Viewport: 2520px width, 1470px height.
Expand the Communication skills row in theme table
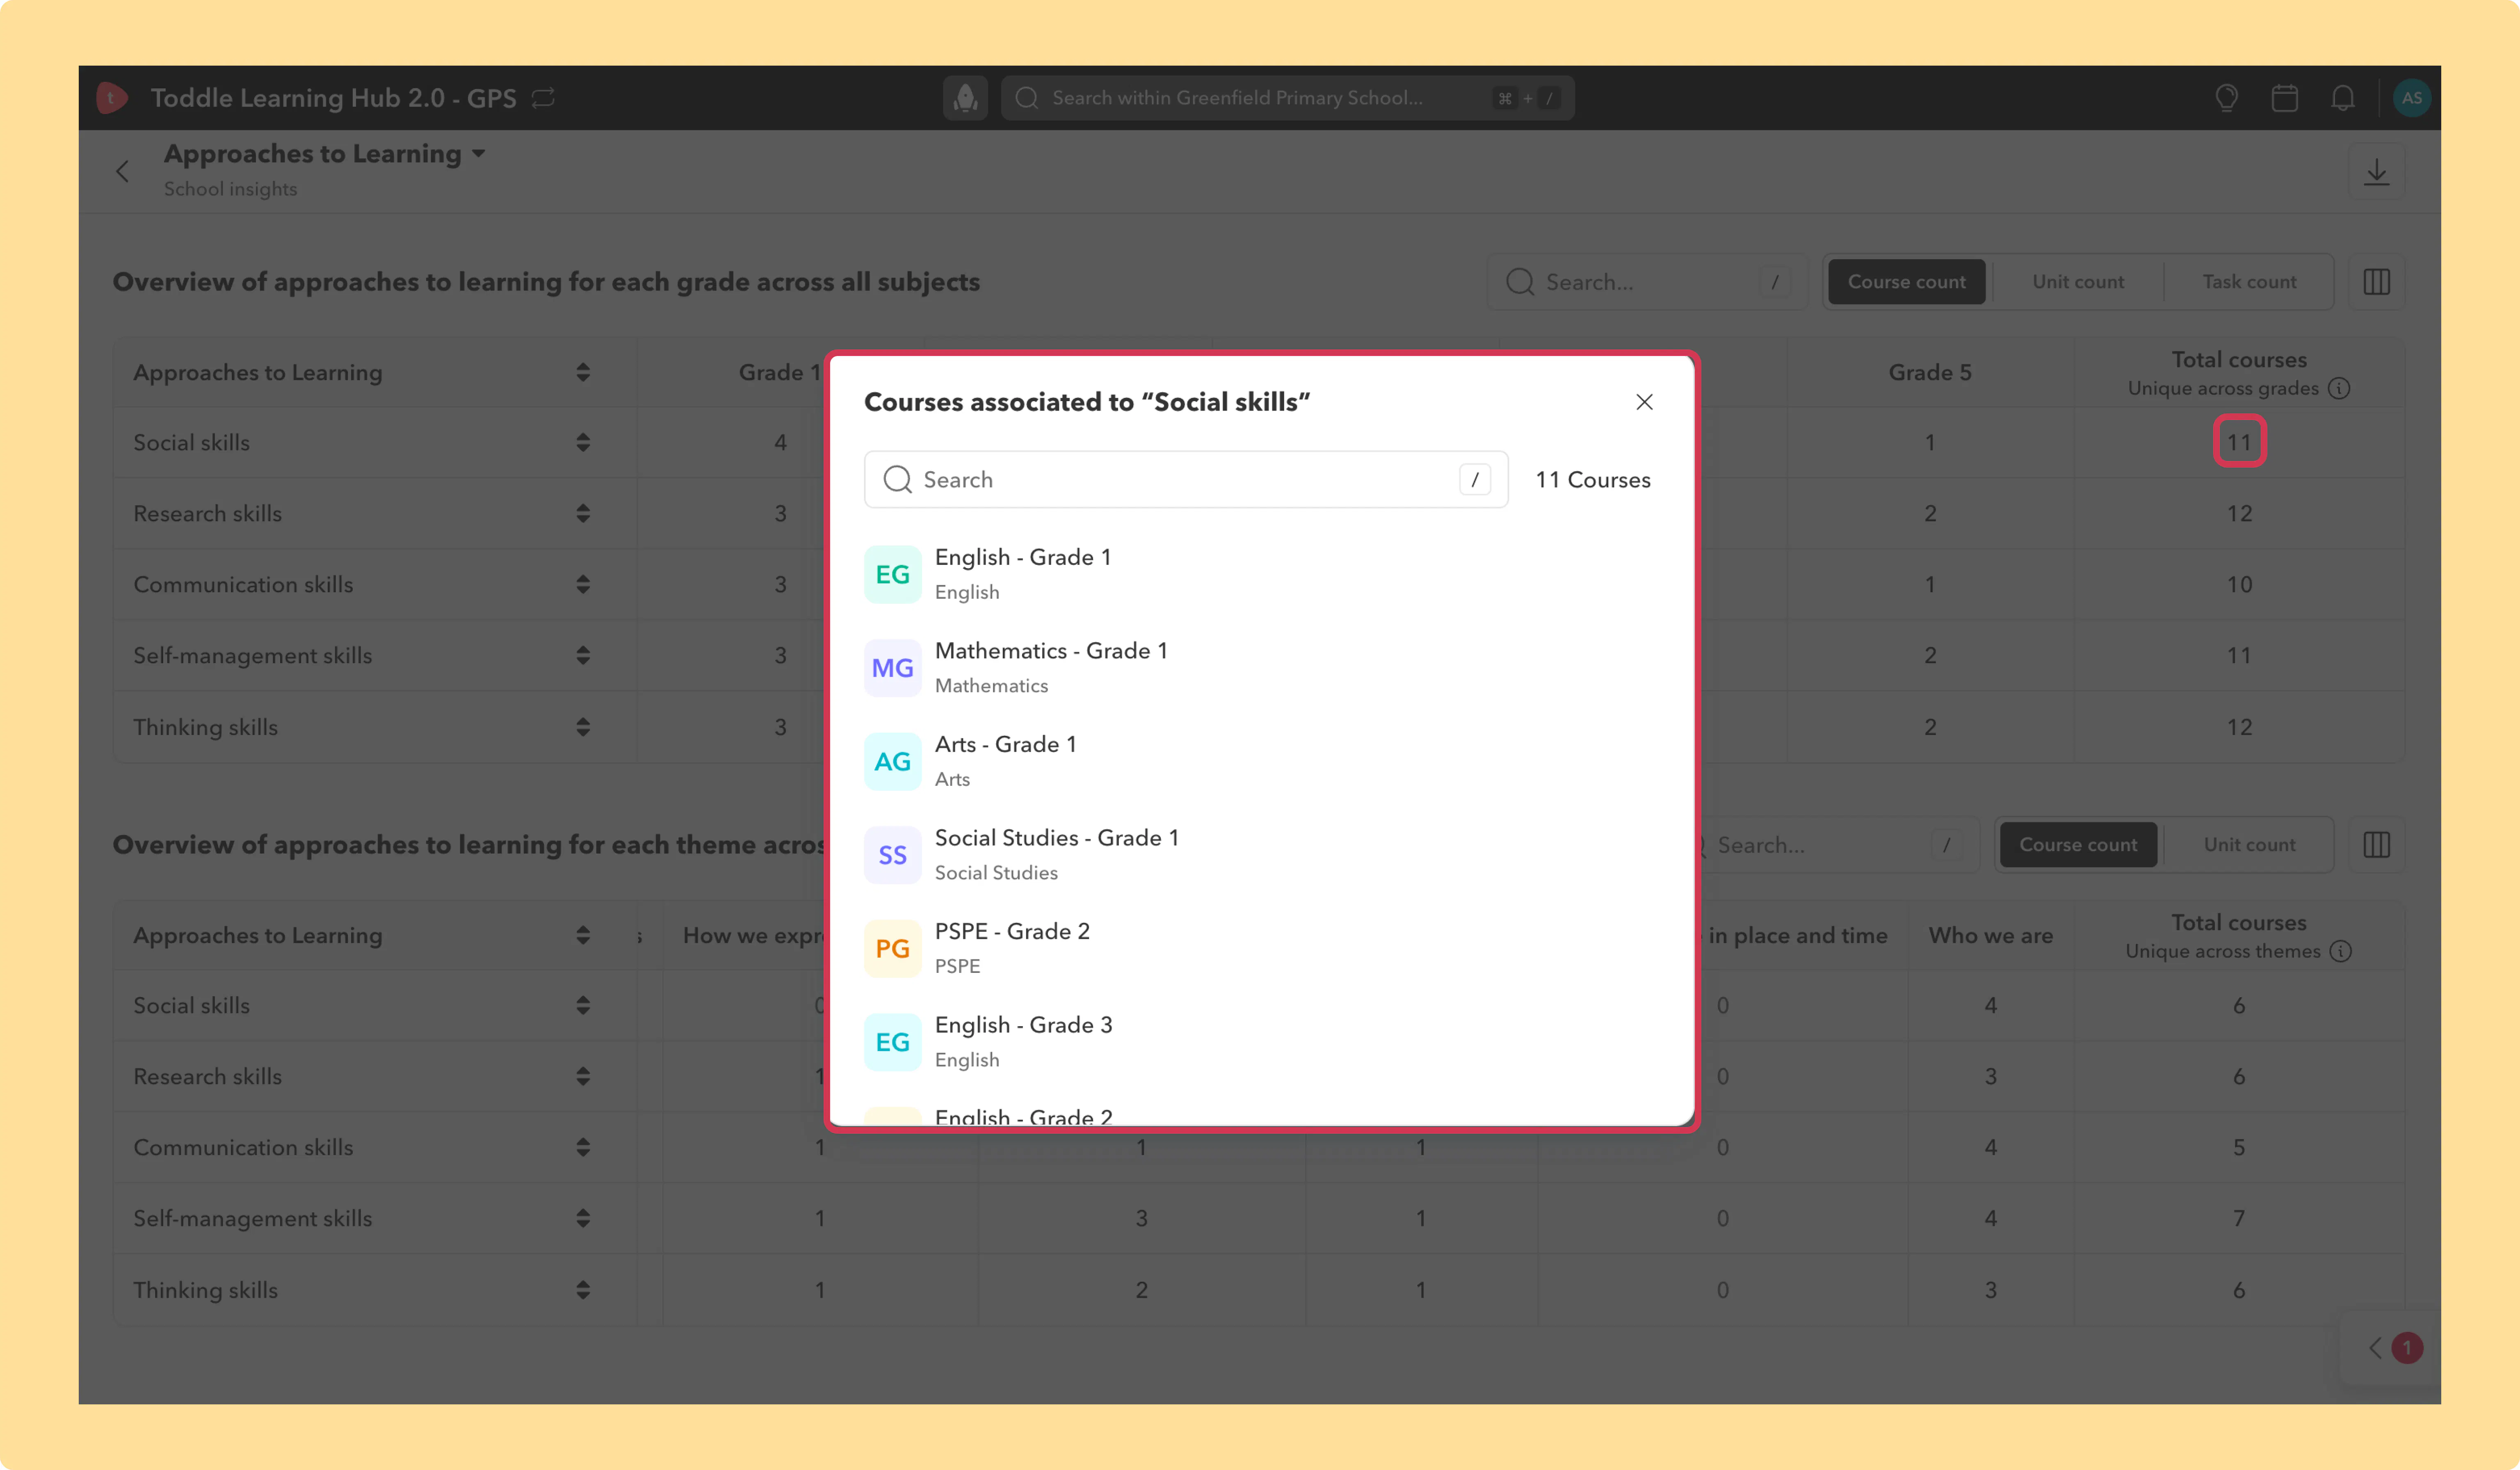[x=583, y=1148]
